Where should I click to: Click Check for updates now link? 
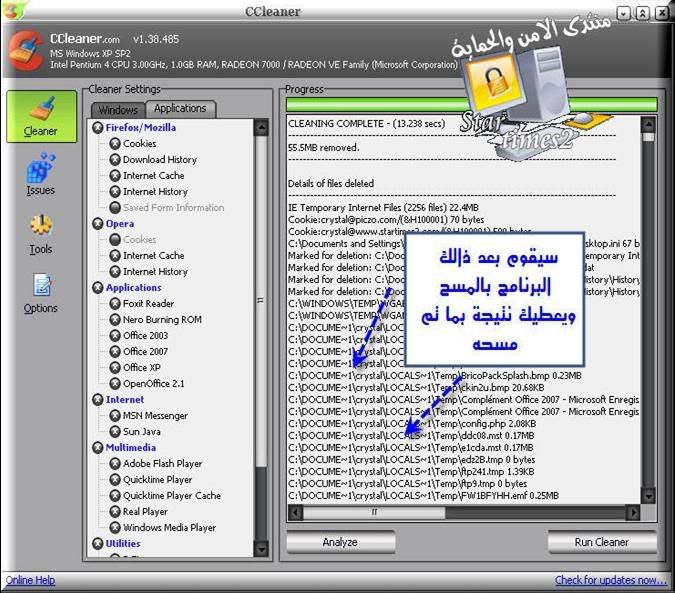[611, 581]
